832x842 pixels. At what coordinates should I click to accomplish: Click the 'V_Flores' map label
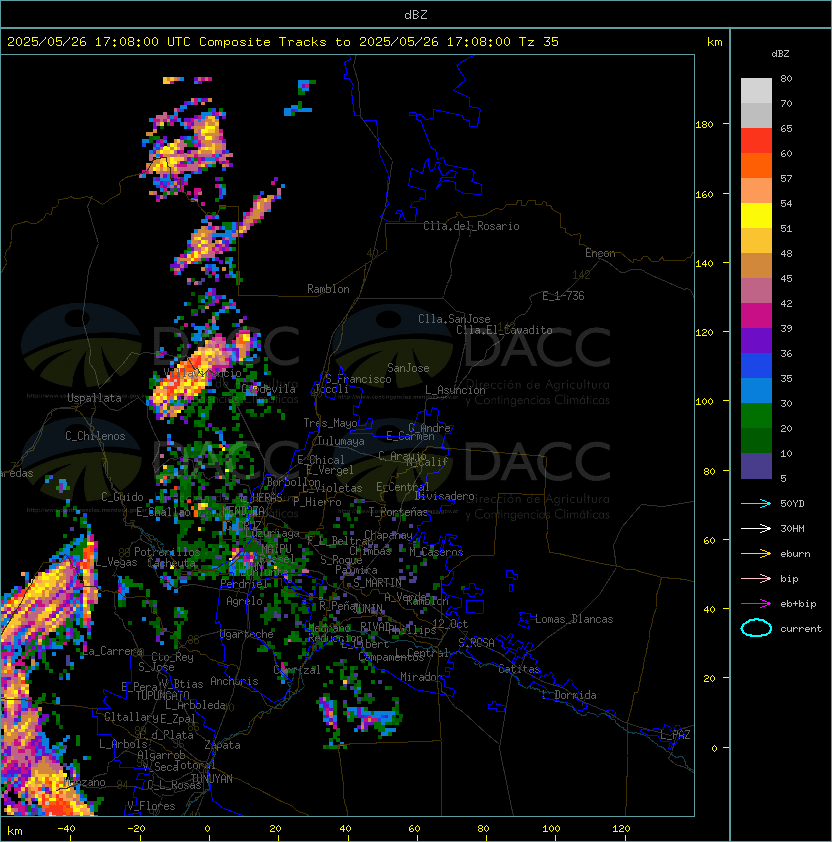coord(151,806)
